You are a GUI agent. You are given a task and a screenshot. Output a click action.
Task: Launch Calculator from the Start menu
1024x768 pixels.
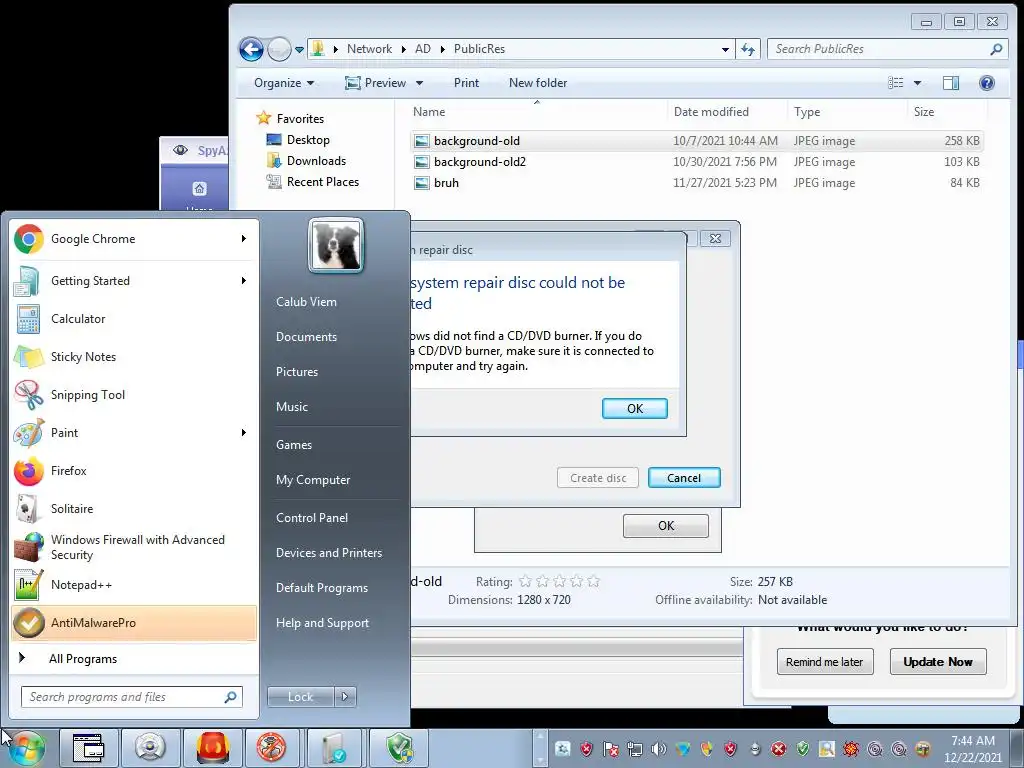point(134,319)
